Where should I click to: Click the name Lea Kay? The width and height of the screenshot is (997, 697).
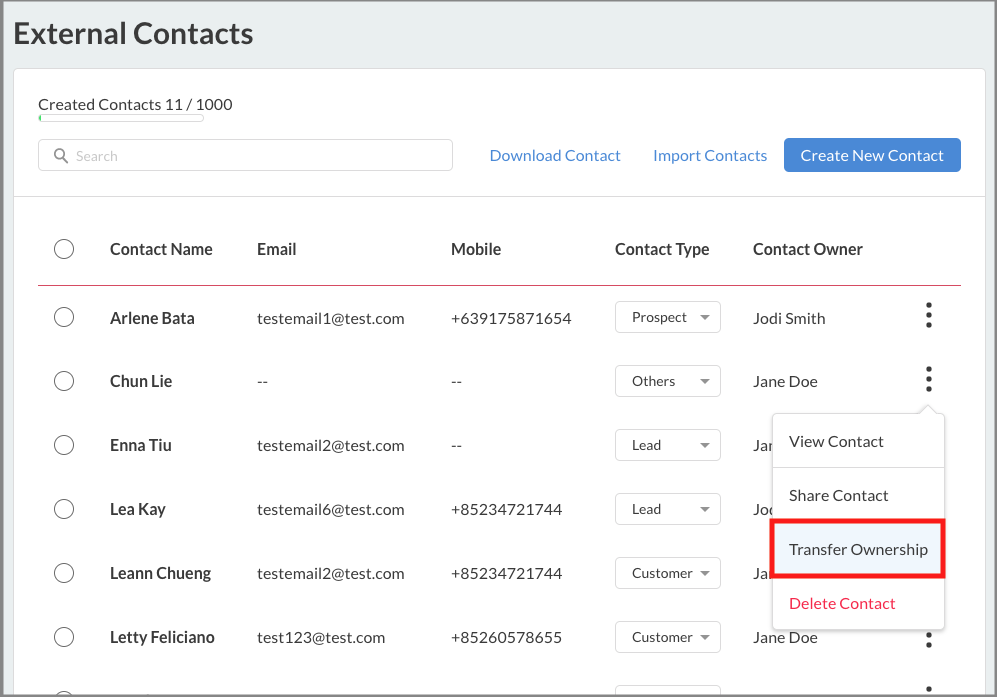tap(137, 509)
